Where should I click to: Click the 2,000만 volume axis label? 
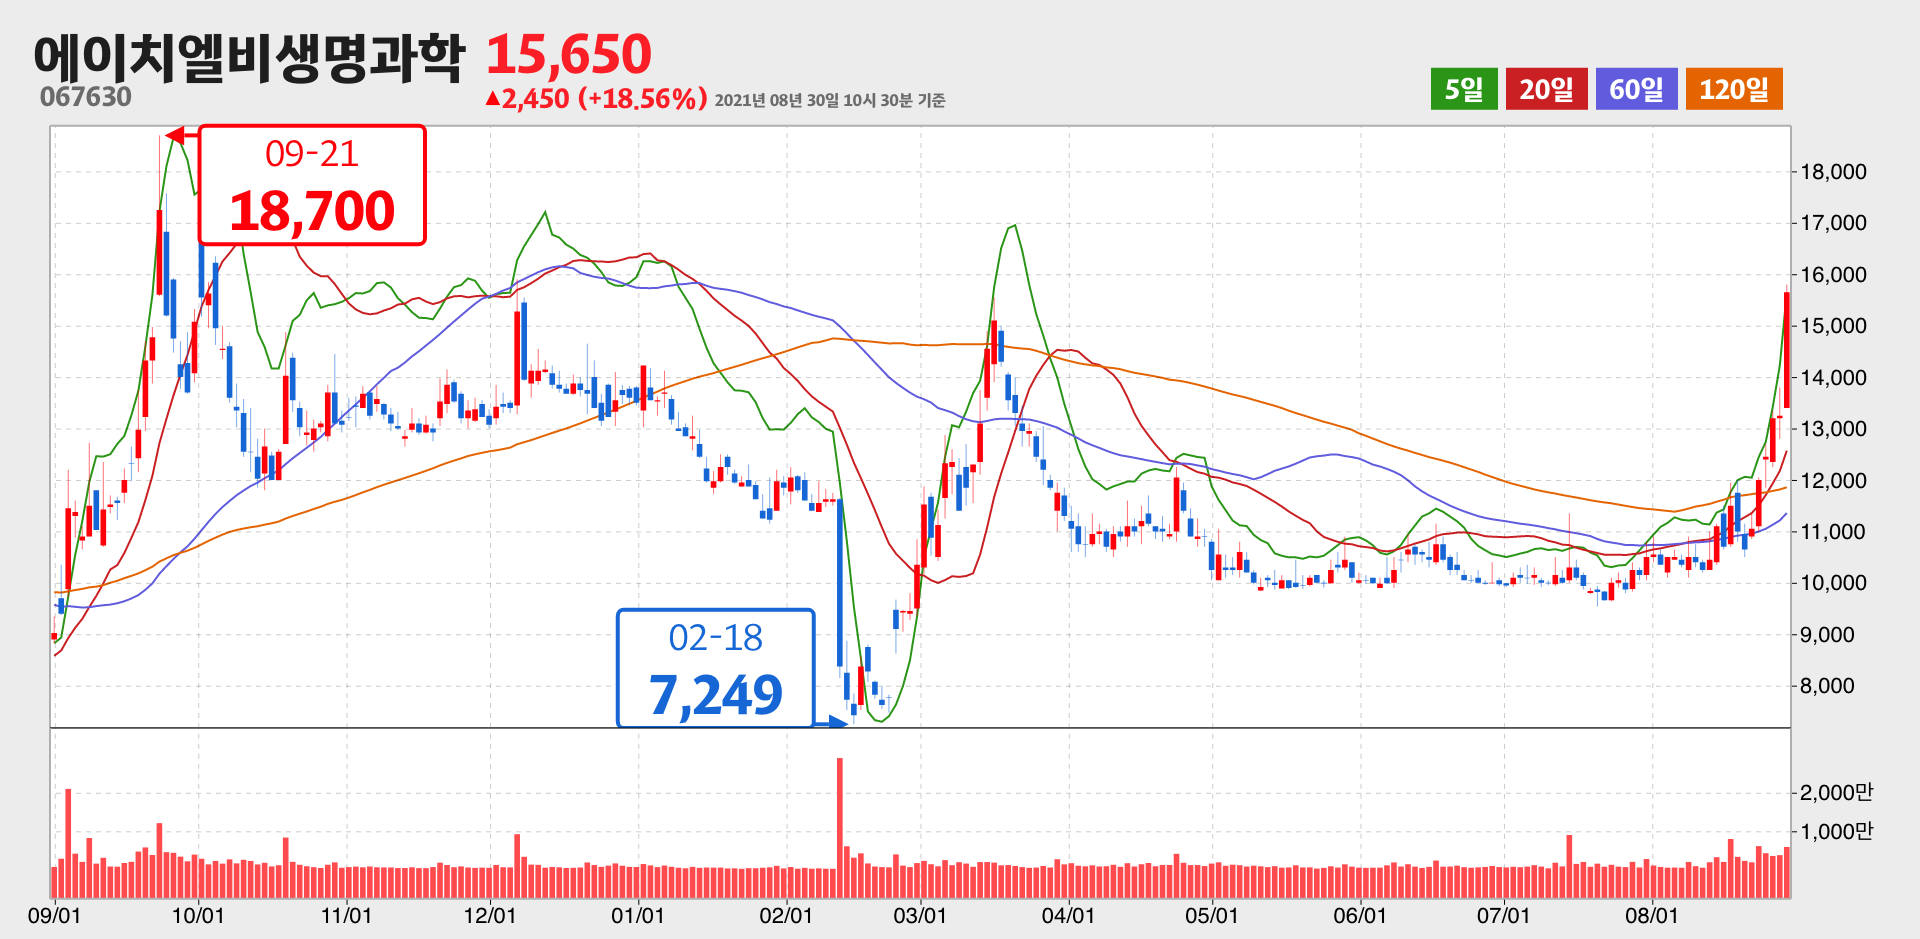coord(1837,792)
